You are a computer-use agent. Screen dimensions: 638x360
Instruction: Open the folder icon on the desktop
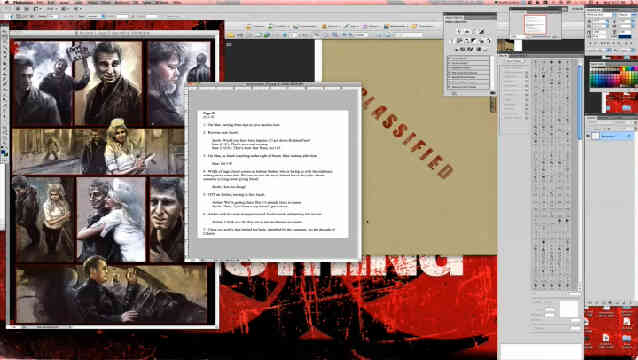coord(627,338)
